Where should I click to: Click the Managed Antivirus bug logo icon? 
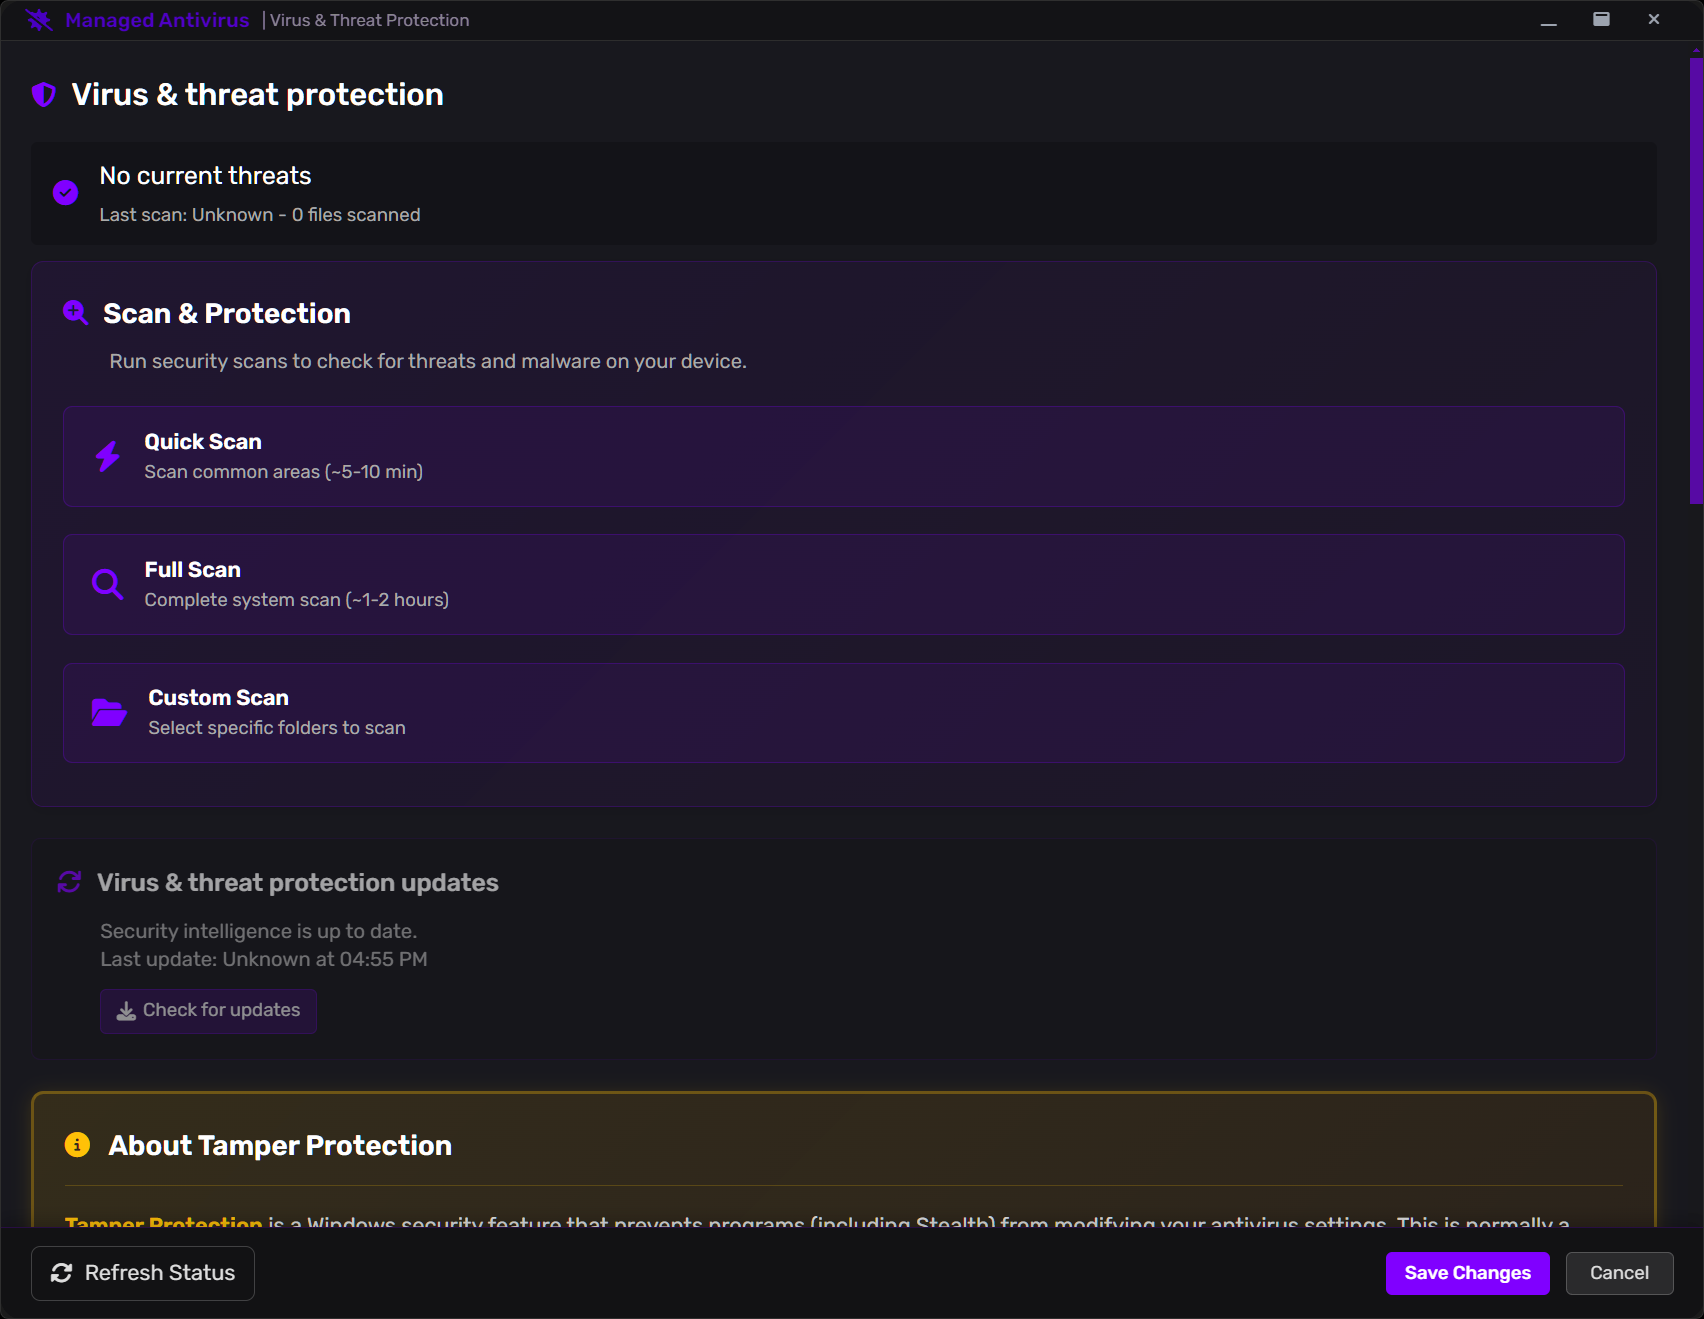tap(39, 20)
